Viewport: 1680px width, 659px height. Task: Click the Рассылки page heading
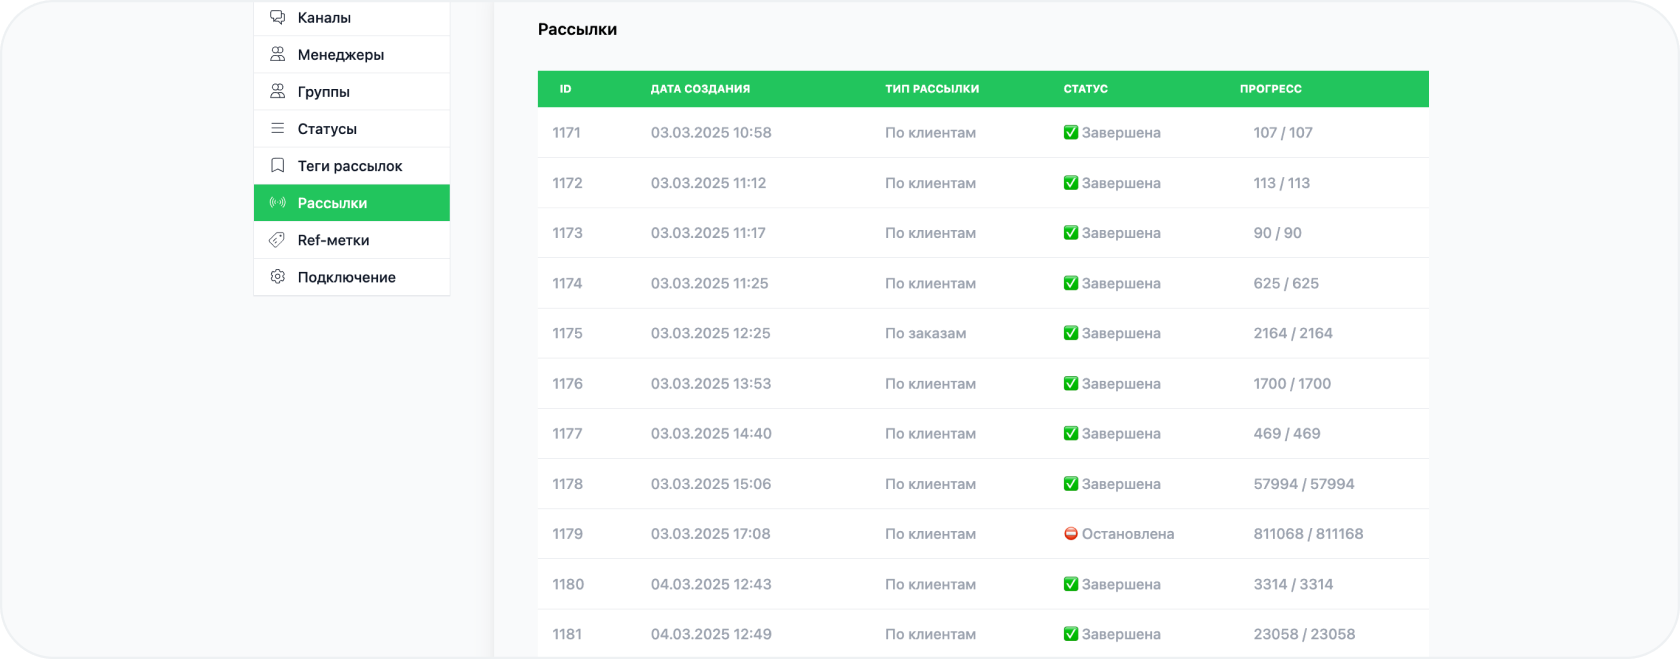(577, 29)
